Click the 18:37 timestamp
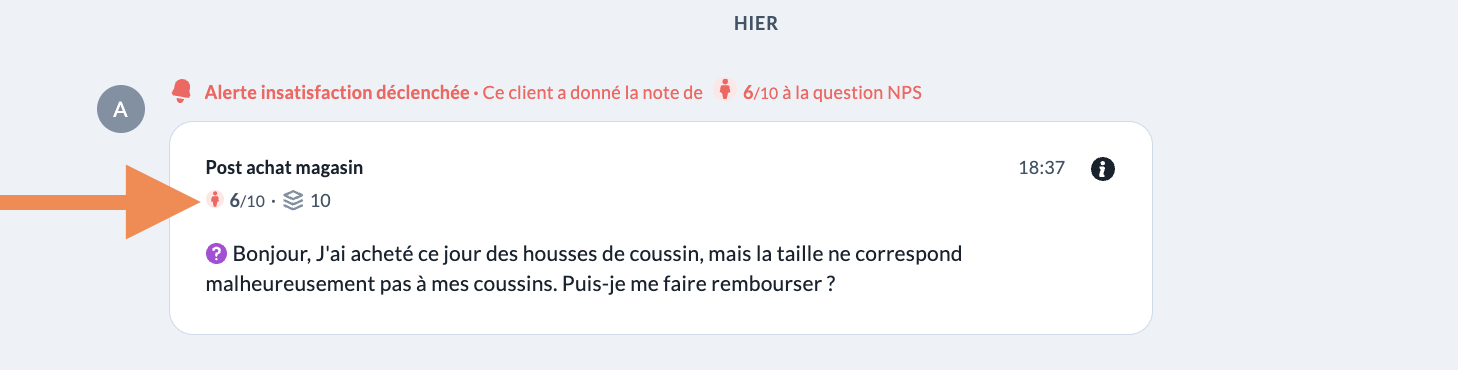 1041,169
